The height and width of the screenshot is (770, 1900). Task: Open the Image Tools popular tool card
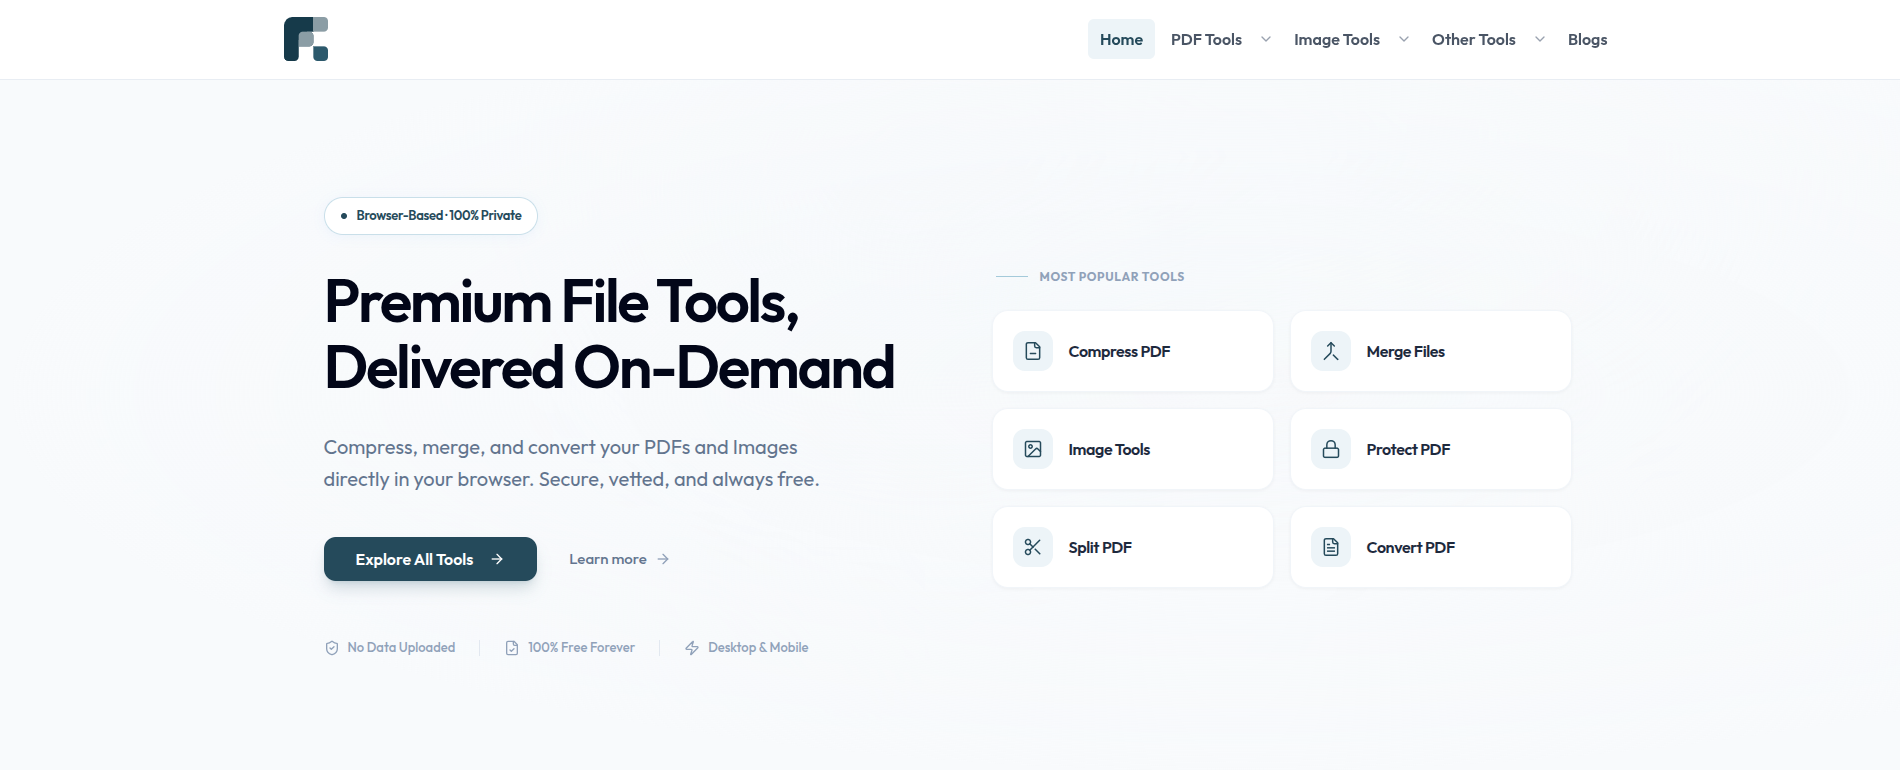tap(1133, 449)
